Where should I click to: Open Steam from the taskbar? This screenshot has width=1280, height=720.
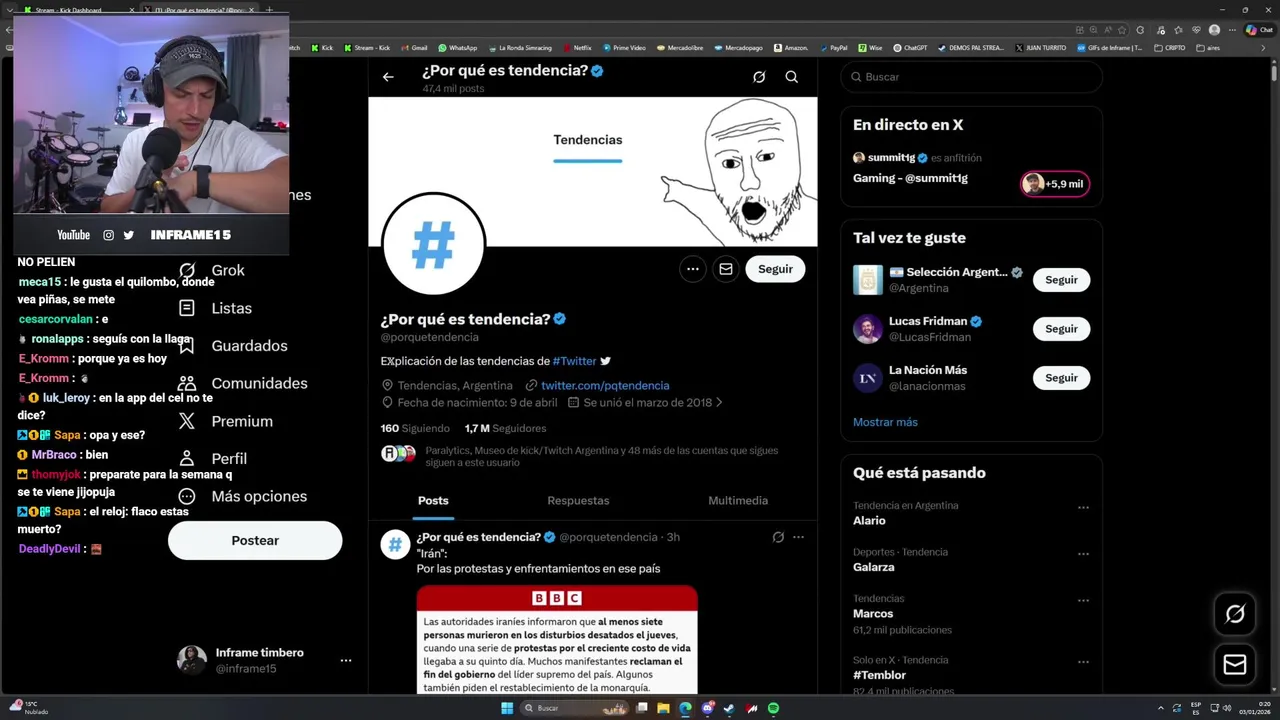coord(729,708)
